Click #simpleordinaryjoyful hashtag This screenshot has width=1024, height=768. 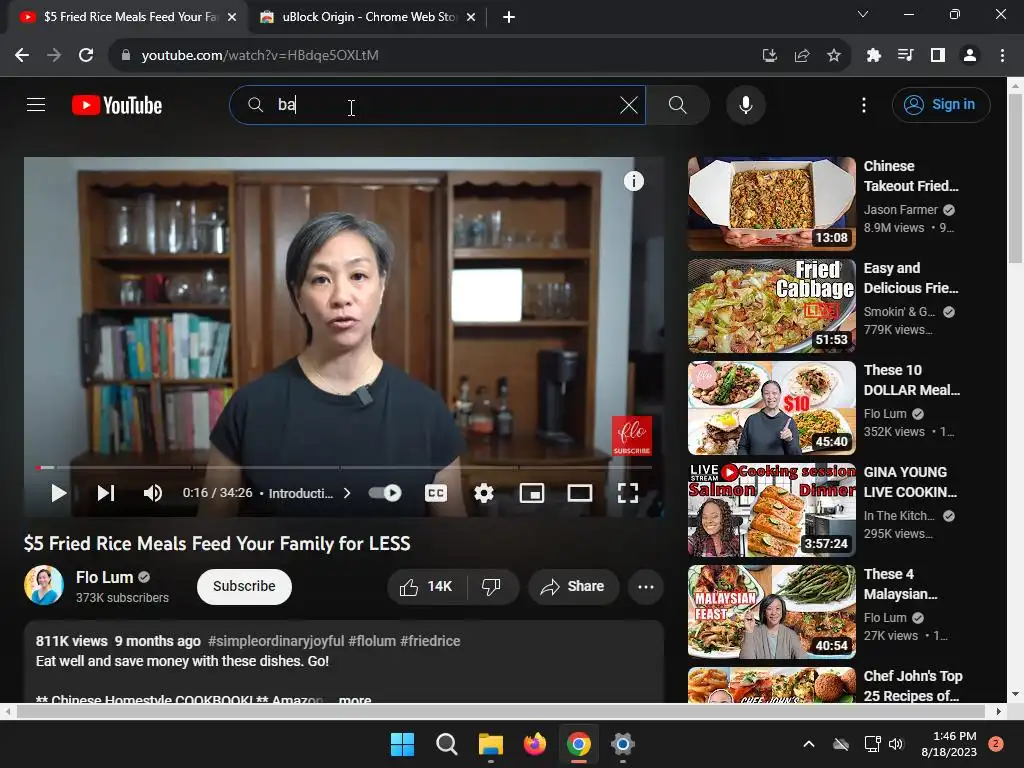click(x=276, y=641)
